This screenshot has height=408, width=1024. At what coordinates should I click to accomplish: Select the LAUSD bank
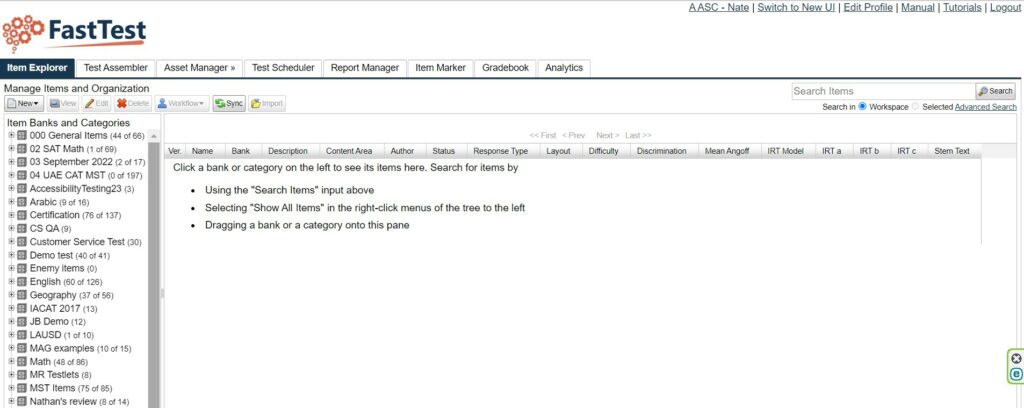pos(61,335)
